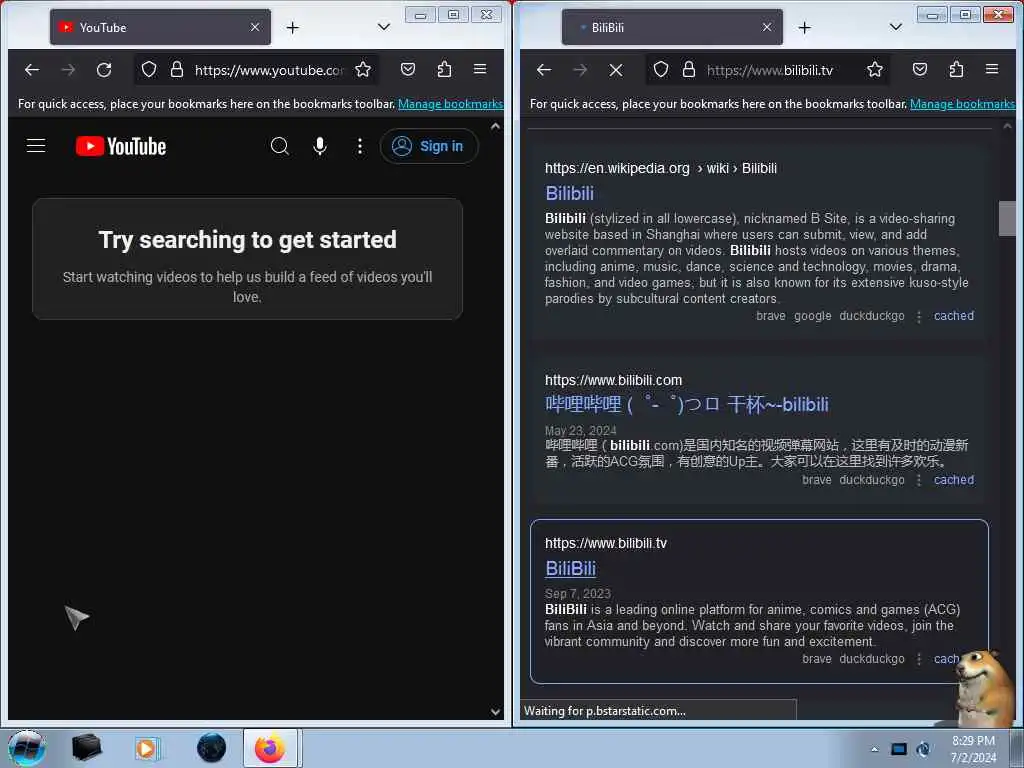Image resolution: width=1024 pixels, height=768 pixels.
Task: Click the BiliBili window scrollbar thumb
Action: coord(1007,218)
